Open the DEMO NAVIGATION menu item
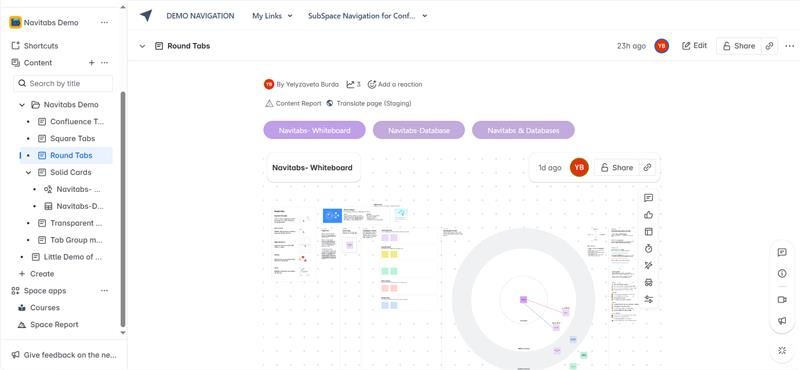 (x=200, y=16)
